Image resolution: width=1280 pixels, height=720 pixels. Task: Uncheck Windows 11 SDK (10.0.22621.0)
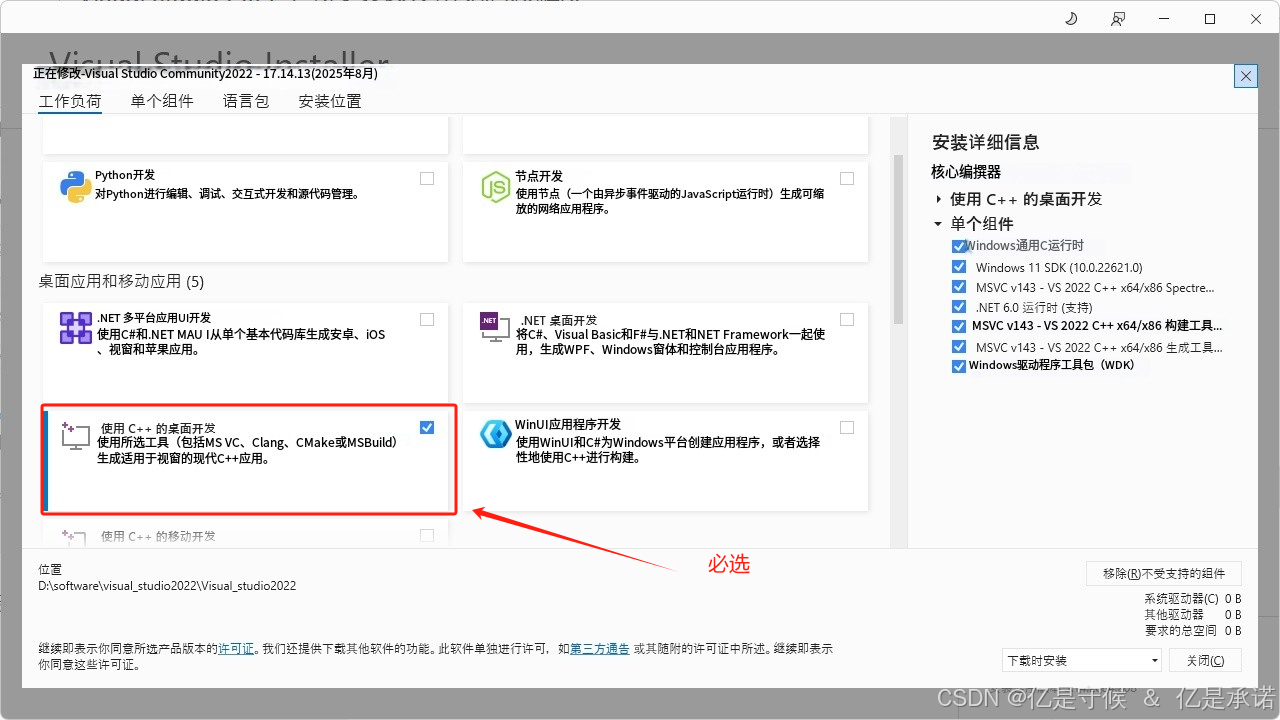coord(959,267)
